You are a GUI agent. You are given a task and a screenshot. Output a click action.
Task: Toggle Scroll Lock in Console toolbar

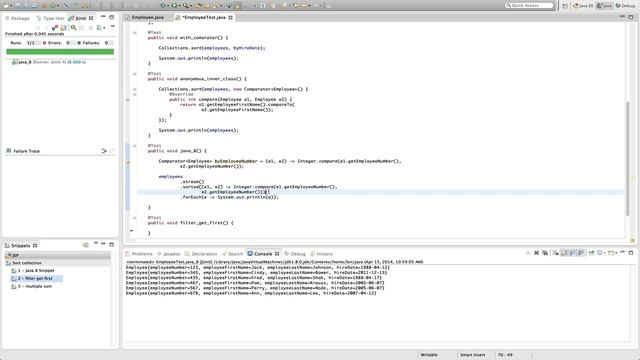564,253
